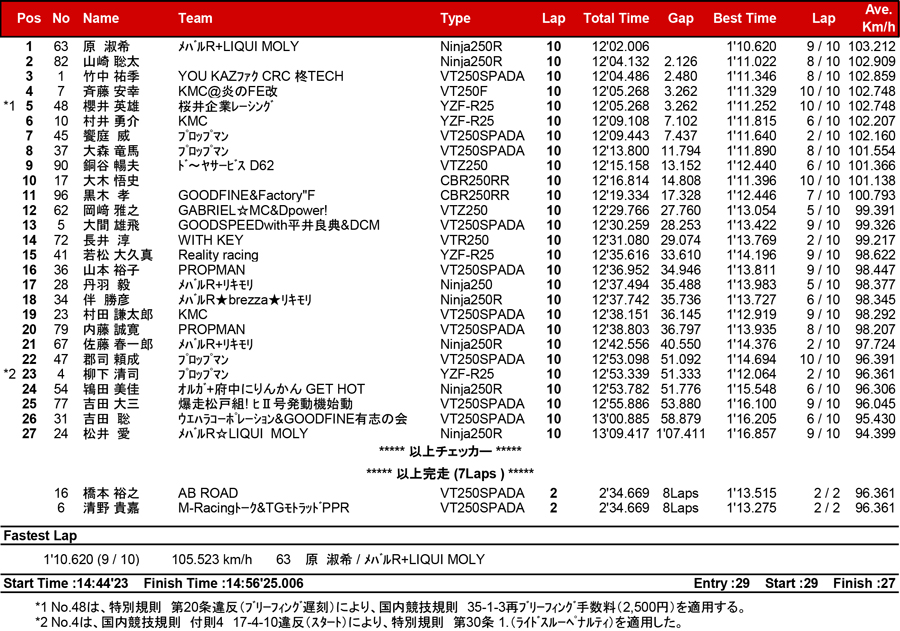
Task: Select the 'Ave. Km/h' column header
Action: point(878,18)
